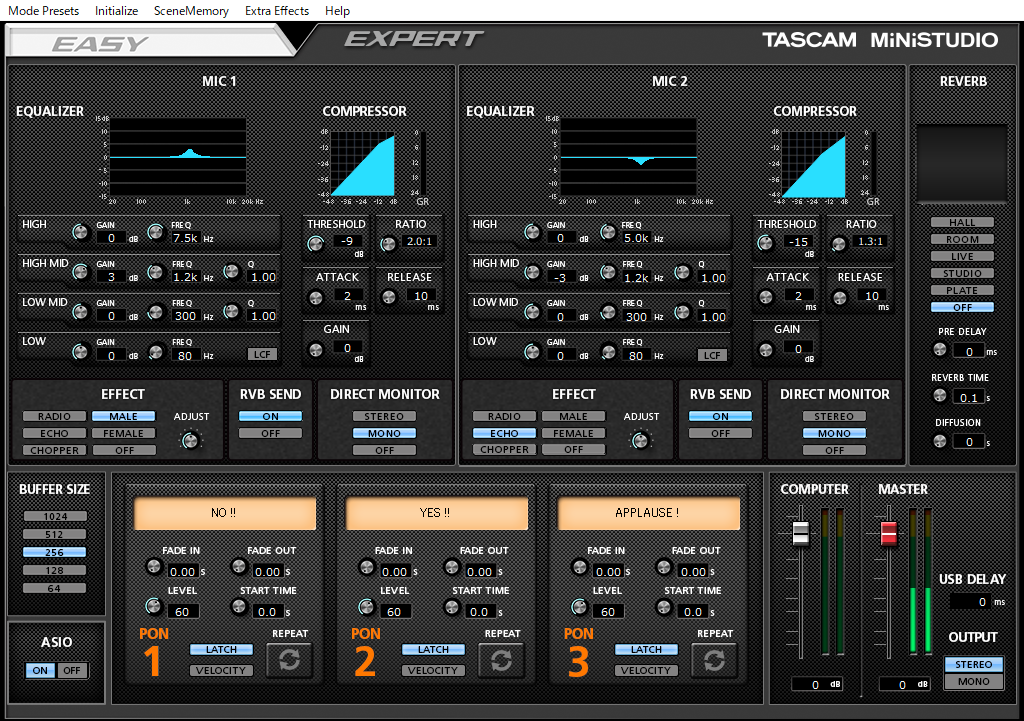Set PON 1 mode to Velocity

pos(221,671)
